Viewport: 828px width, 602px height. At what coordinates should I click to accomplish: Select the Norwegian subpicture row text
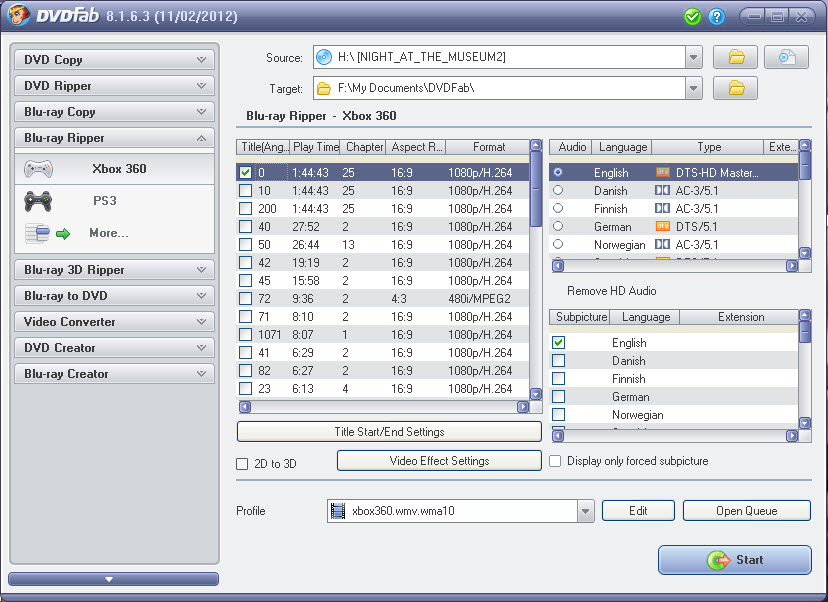click(x=637, y=415)
